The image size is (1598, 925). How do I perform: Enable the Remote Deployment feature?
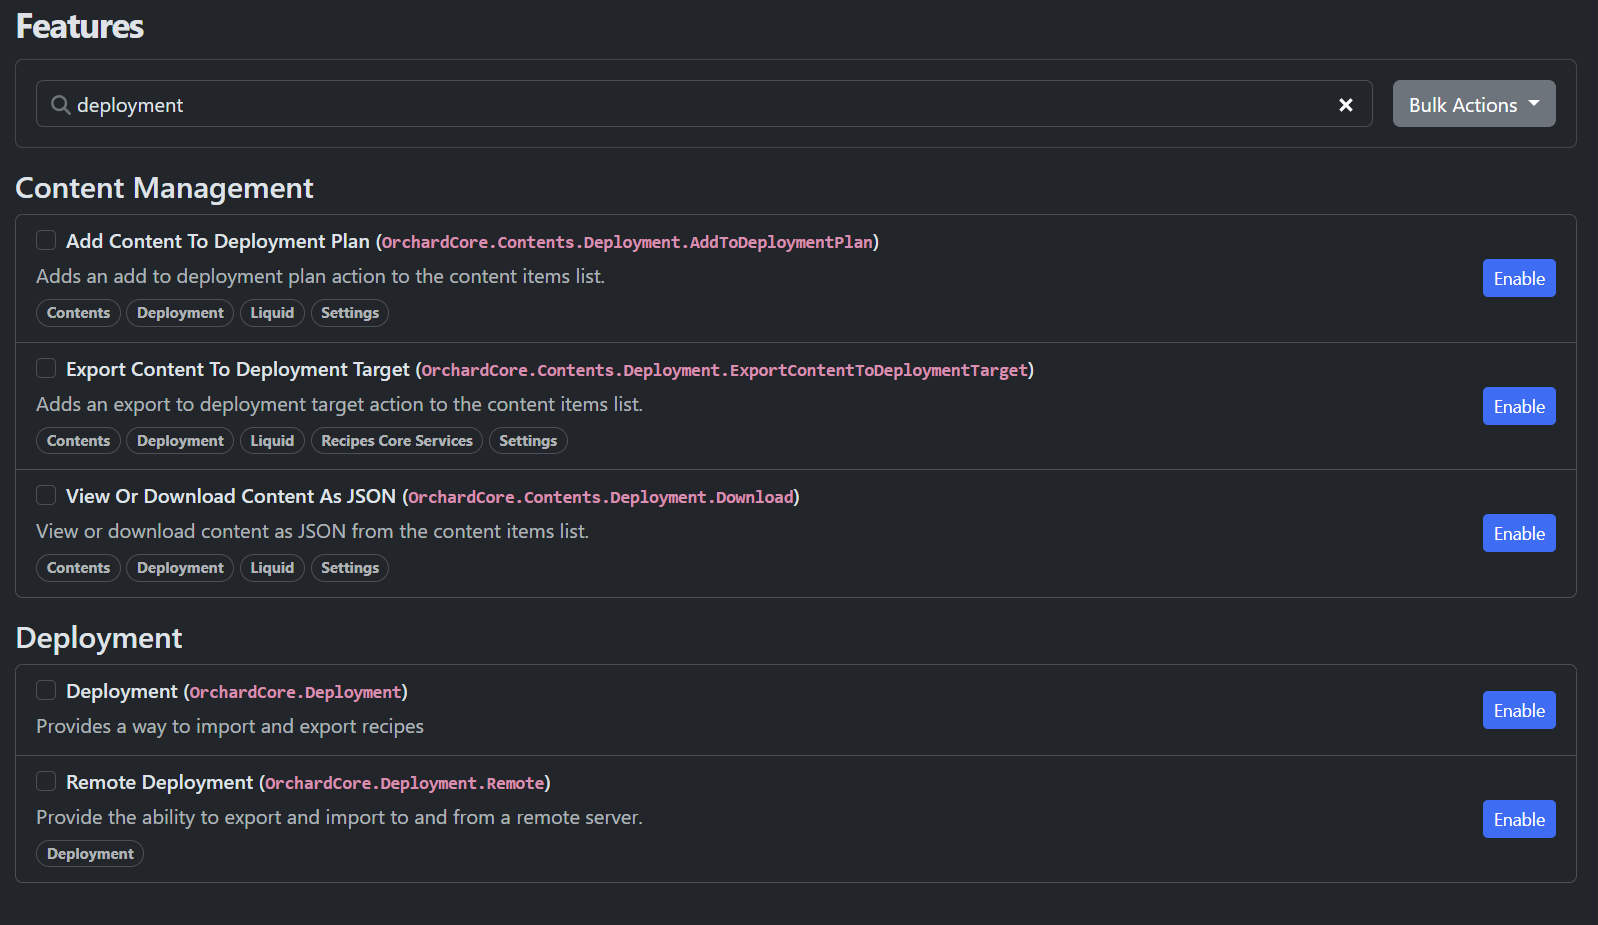1519,819
